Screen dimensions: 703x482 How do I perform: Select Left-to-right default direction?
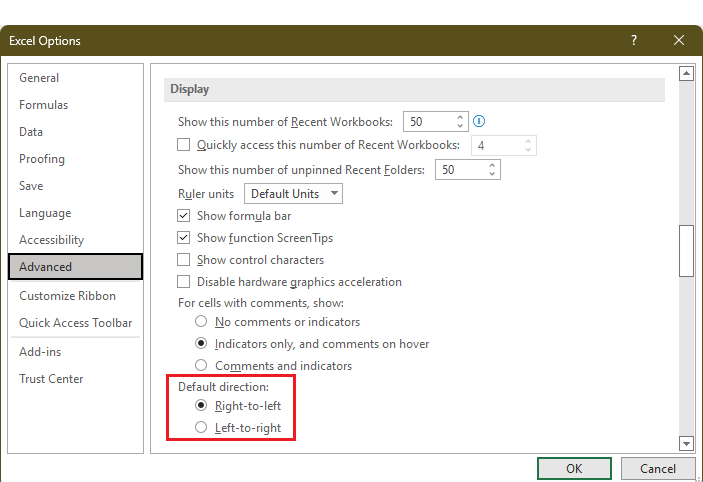click(201, 427)
